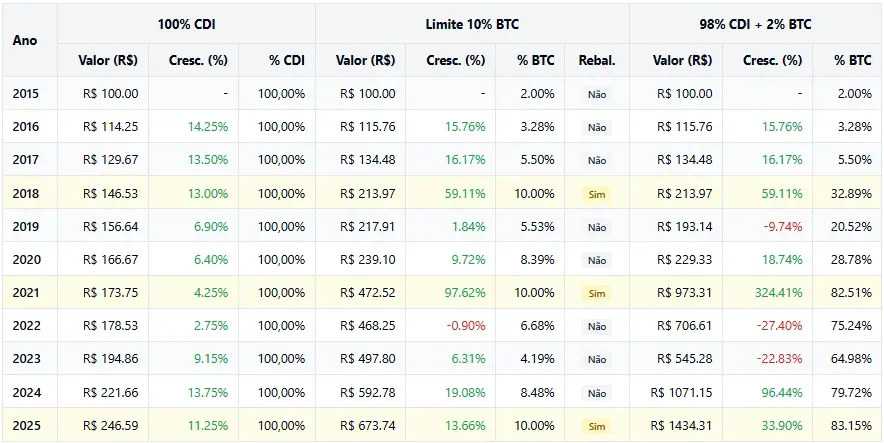Select the BTC share "4.19%"
The width and height of the screenshot is (884, 443).
538,359
